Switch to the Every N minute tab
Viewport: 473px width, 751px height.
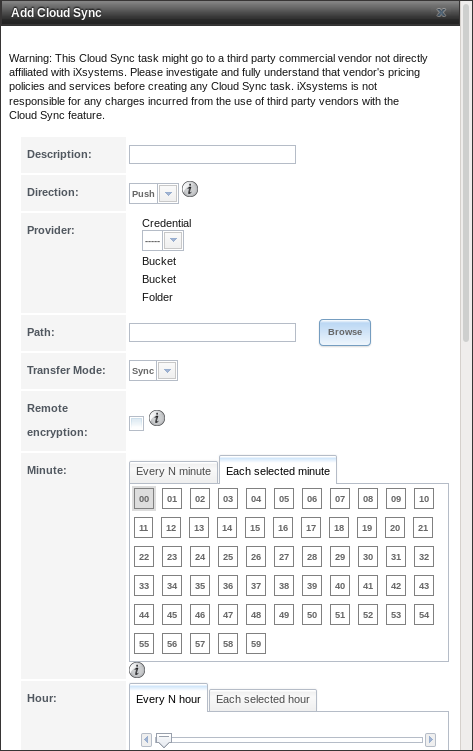click(173, 471)
